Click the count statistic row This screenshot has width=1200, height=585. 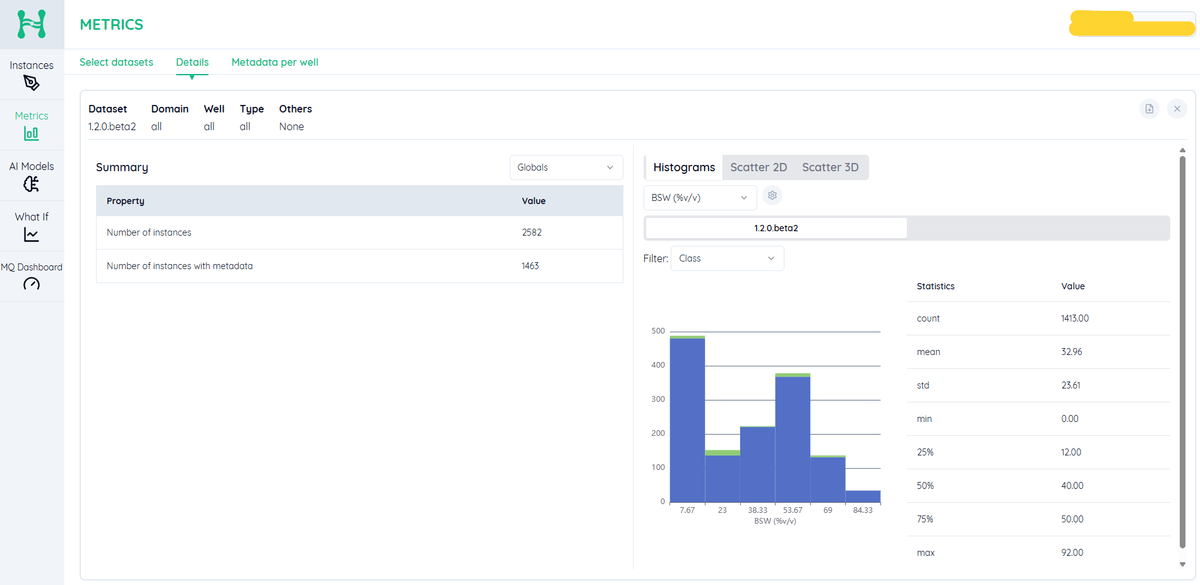tap(1040, 318)
